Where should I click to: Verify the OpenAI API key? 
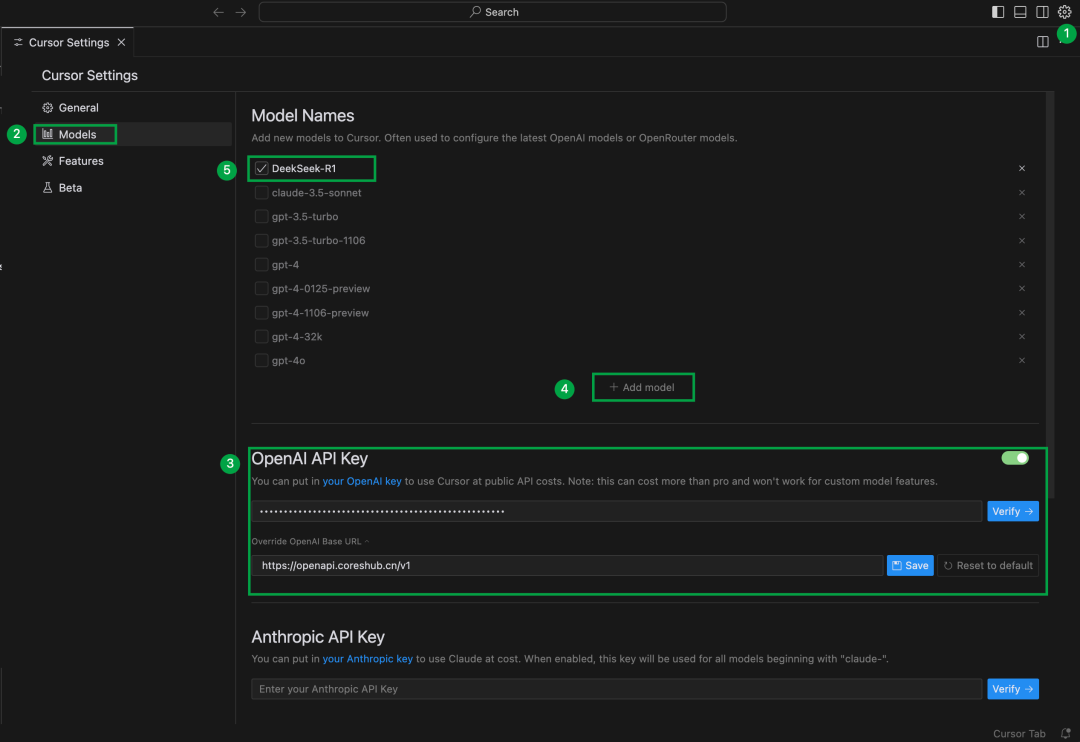coord(1012,511)
